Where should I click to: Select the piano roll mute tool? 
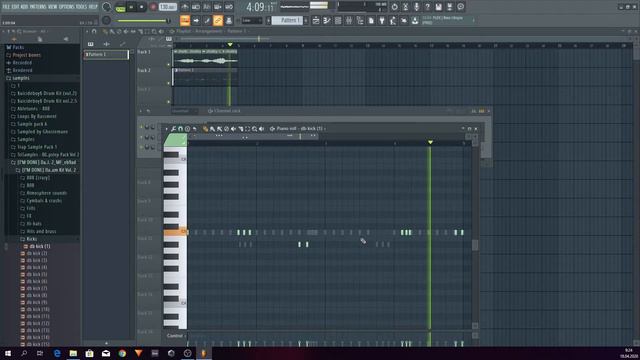[233, 129]
